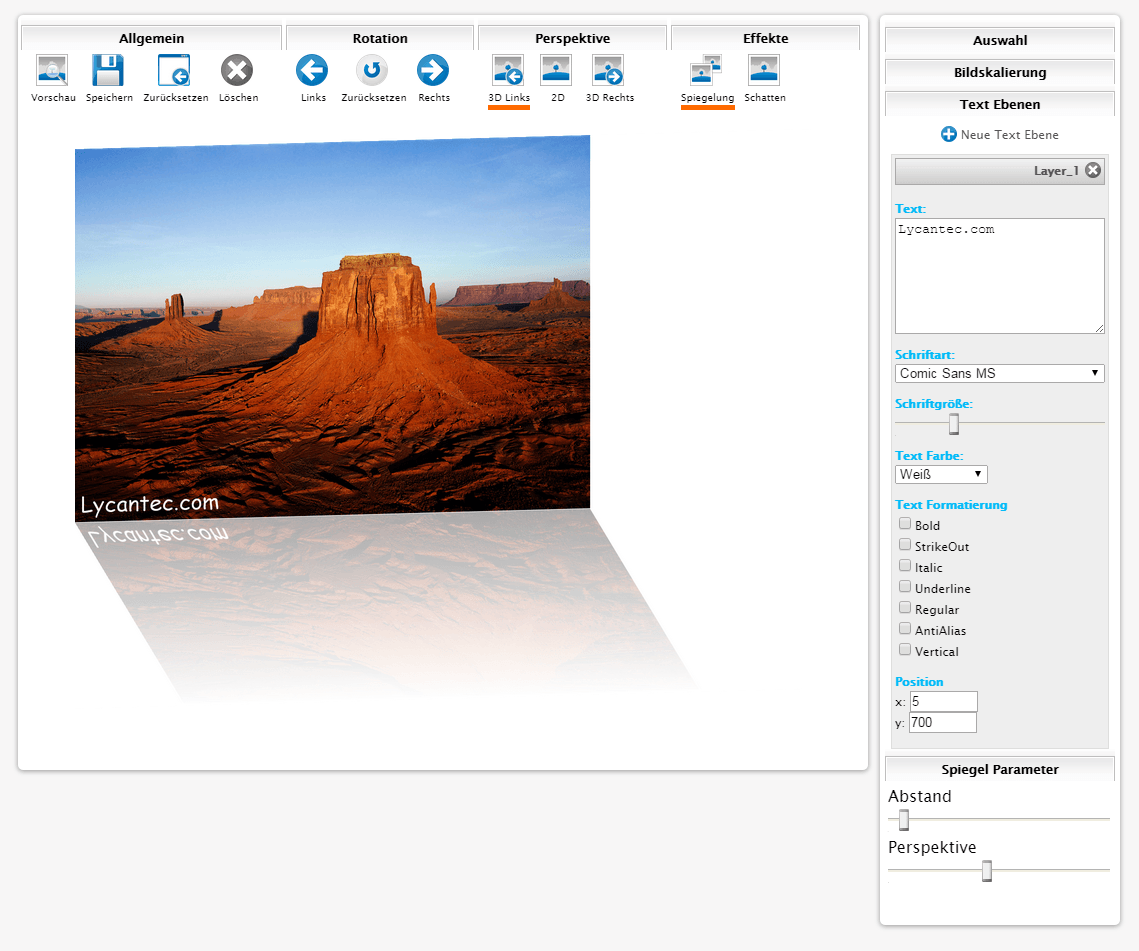The height and width of the screenshot is (951, 1139).
Task: Click the Rotation Zurücksetzen icon
Action: pos(372,70)
